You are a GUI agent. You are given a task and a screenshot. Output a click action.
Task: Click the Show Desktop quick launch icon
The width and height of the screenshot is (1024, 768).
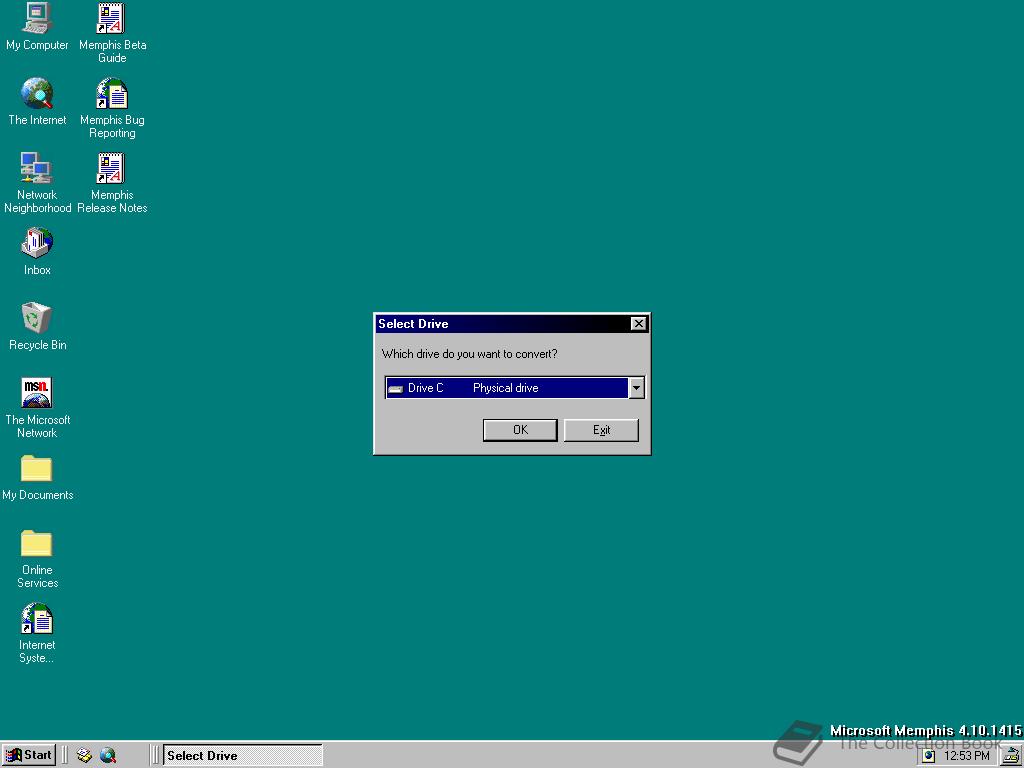pos(84,756)
